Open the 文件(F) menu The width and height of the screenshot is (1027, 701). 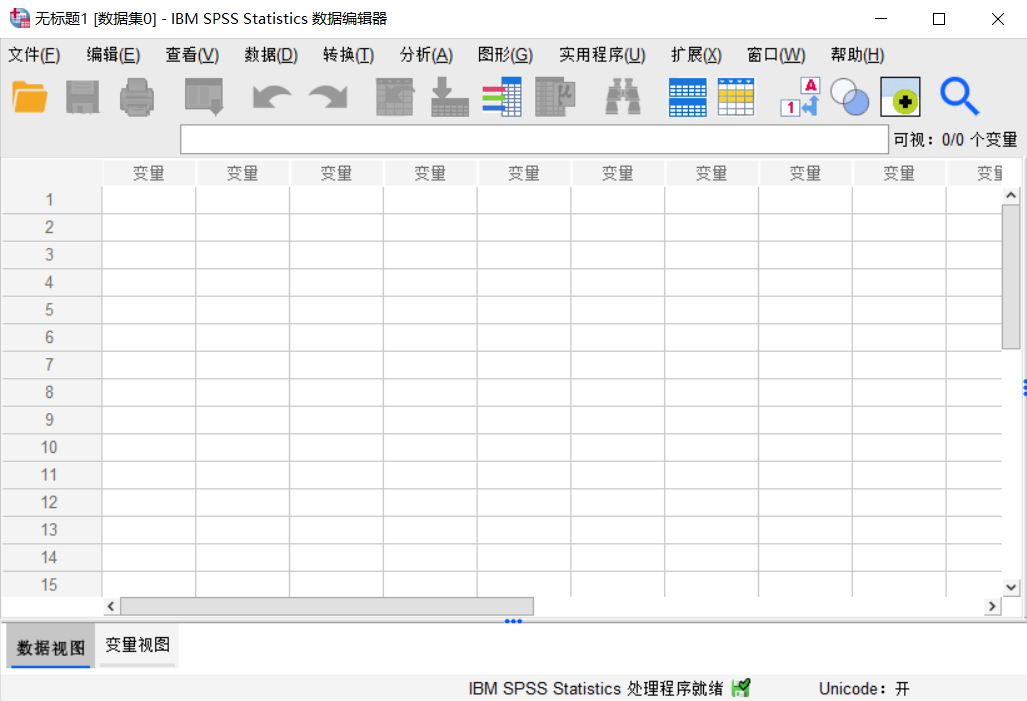point(34,55)
